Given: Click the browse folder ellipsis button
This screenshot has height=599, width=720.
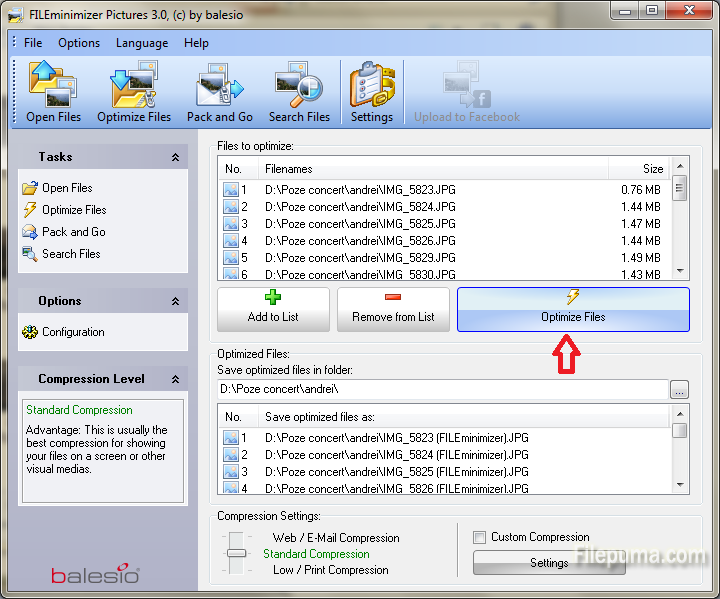Looking at the screenshot, I should click(x=680, y=389).
